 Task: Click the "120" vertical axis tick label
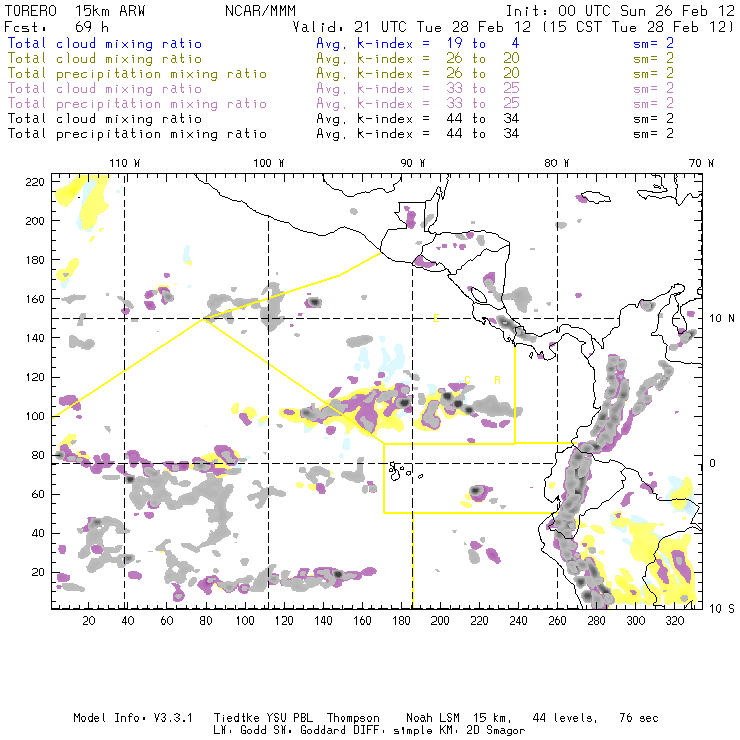[35, 377]
